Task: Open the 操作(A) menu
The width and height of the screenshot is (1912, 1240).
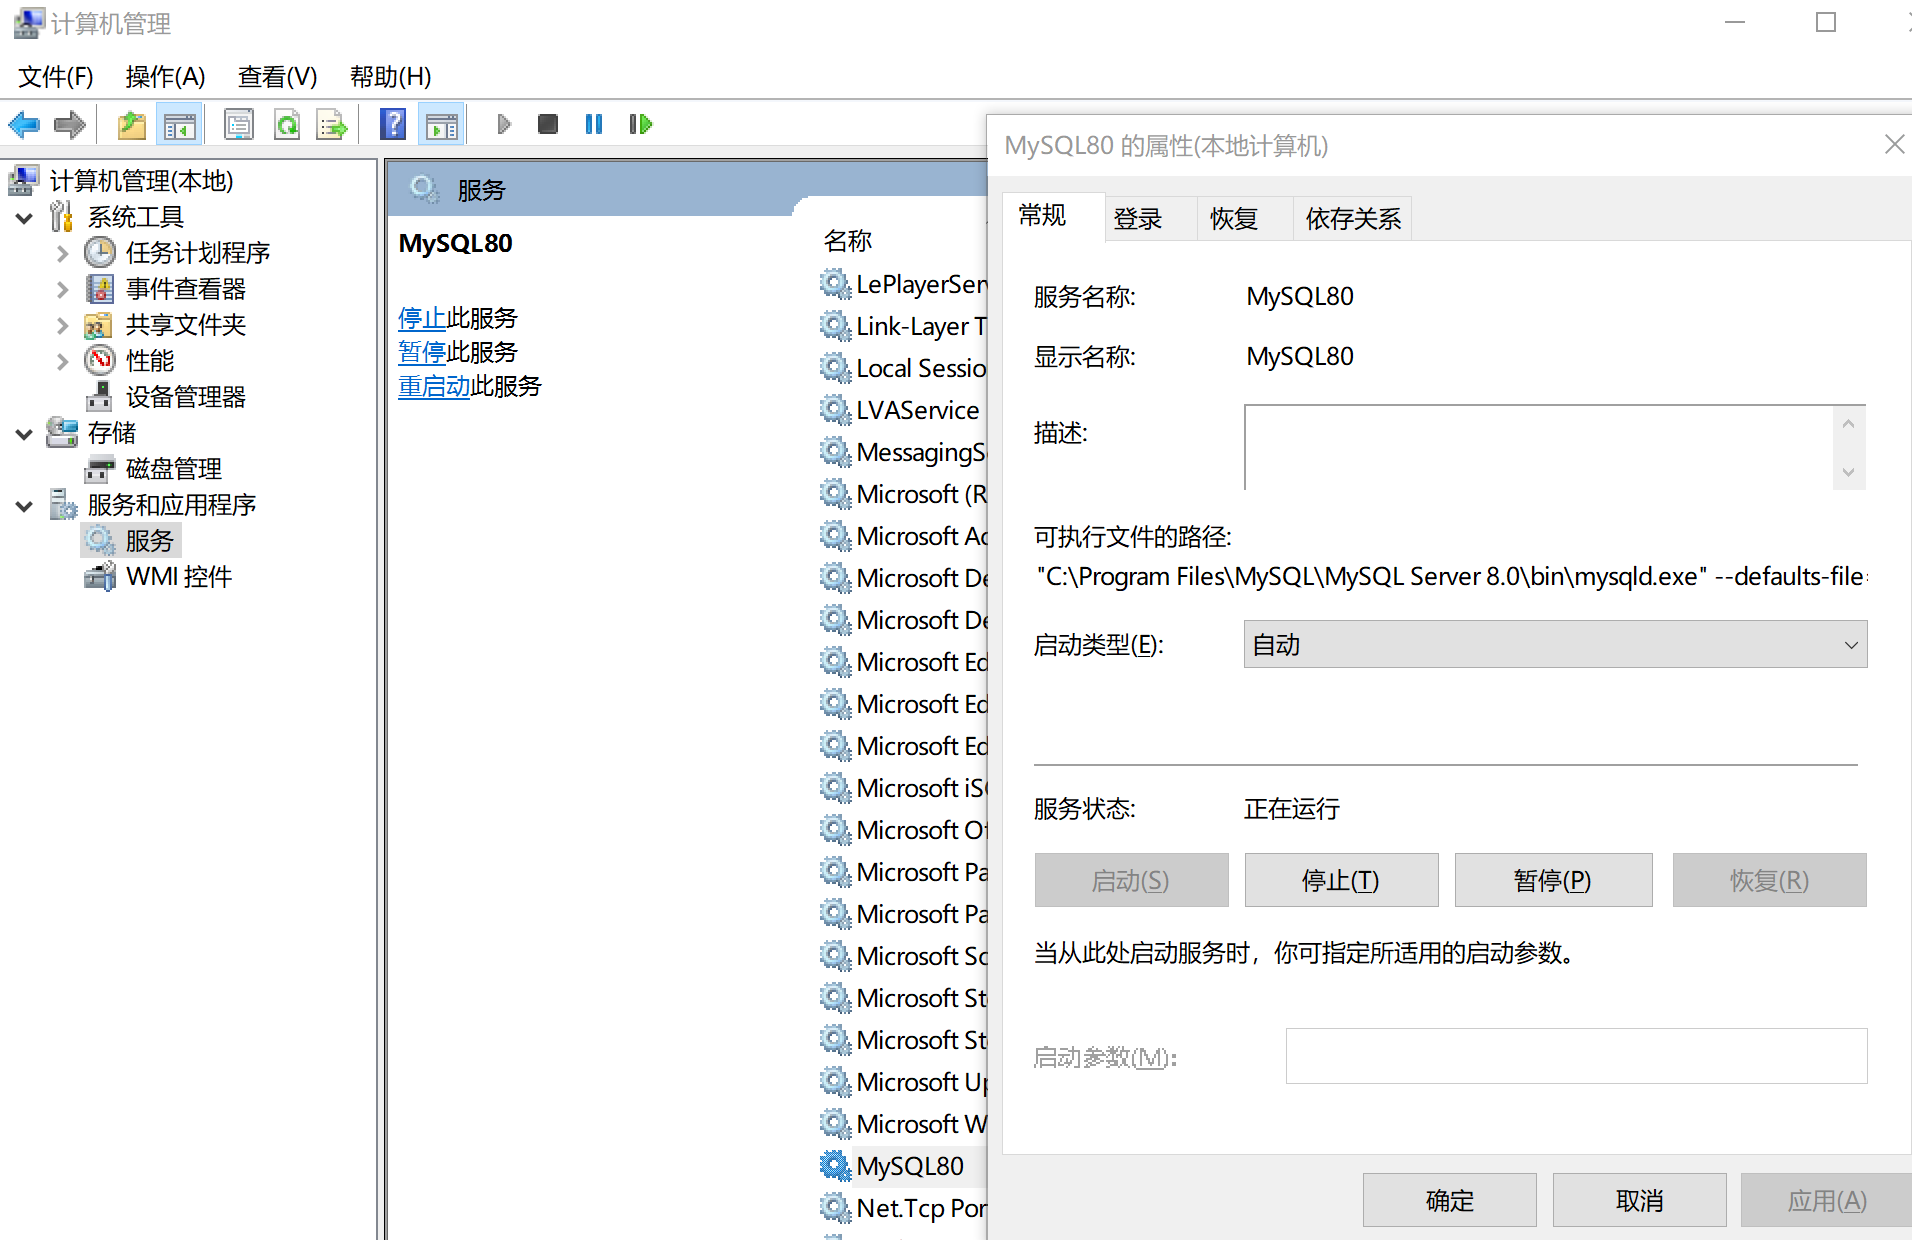Action: tap(165, 77)
